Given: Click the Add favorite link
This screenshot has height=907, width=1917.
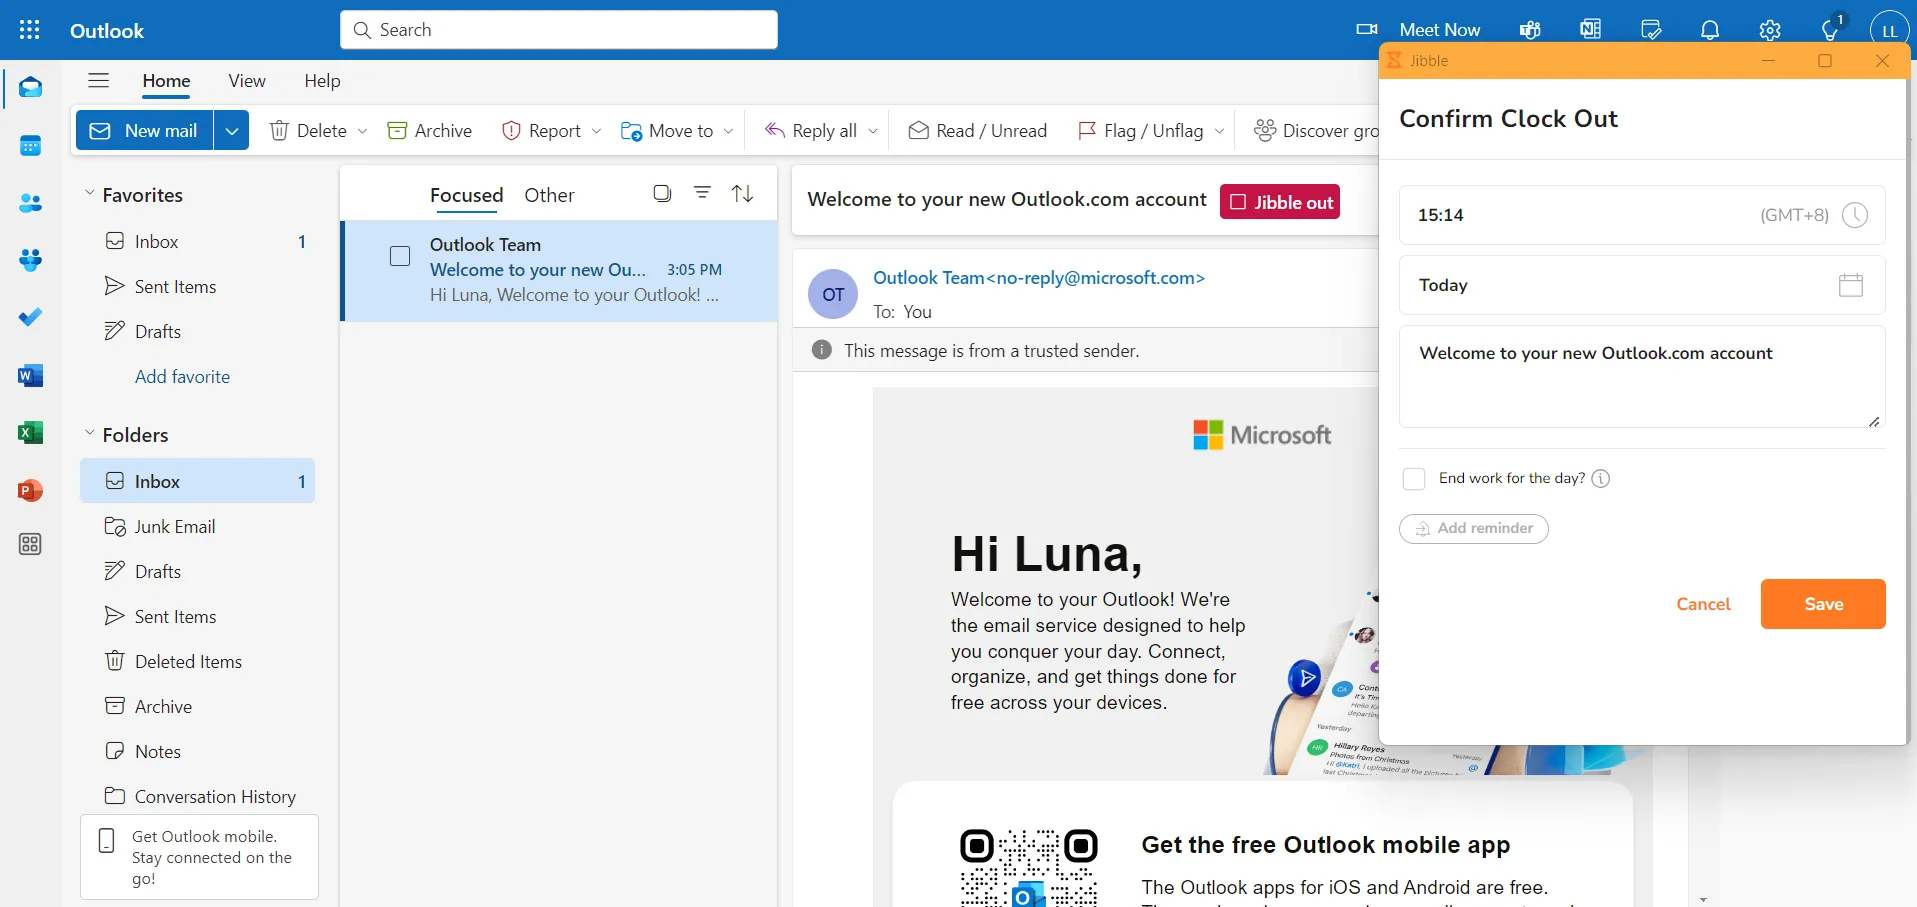Looking at the screenshot, I should click(182, 377).
